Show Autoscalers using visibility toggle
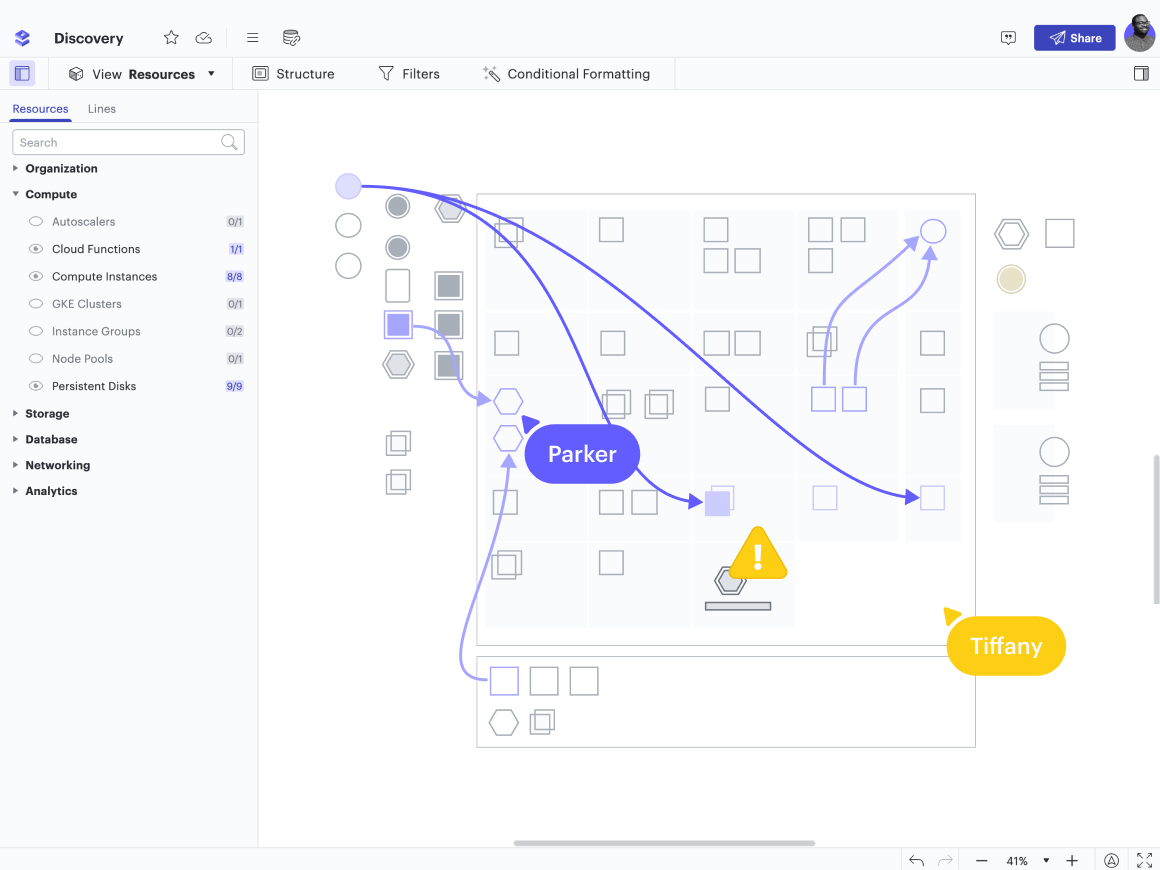 click(36, 222)
